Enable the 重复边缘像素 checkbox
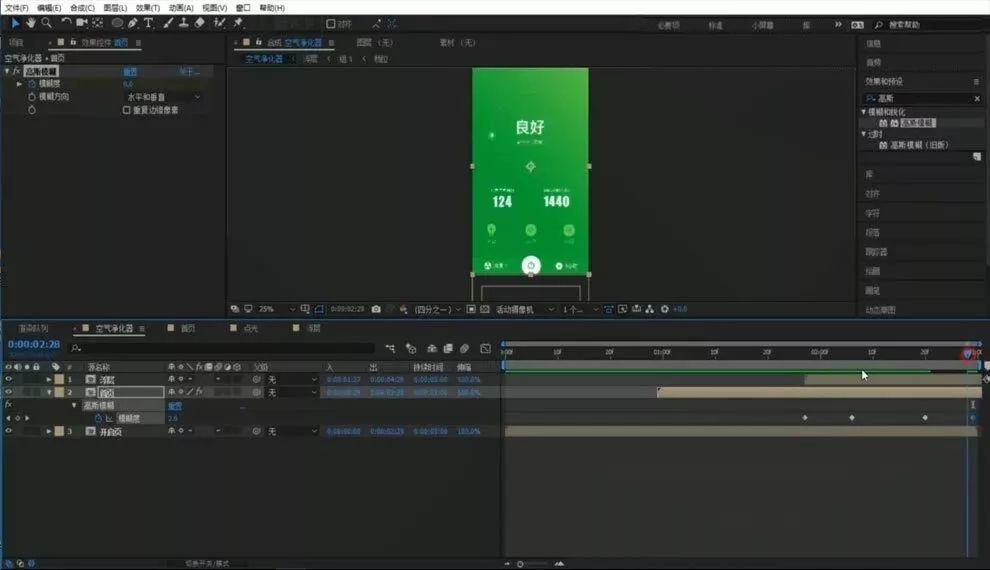The width and height of the screenshot is (990, 570). click(126, 110)
